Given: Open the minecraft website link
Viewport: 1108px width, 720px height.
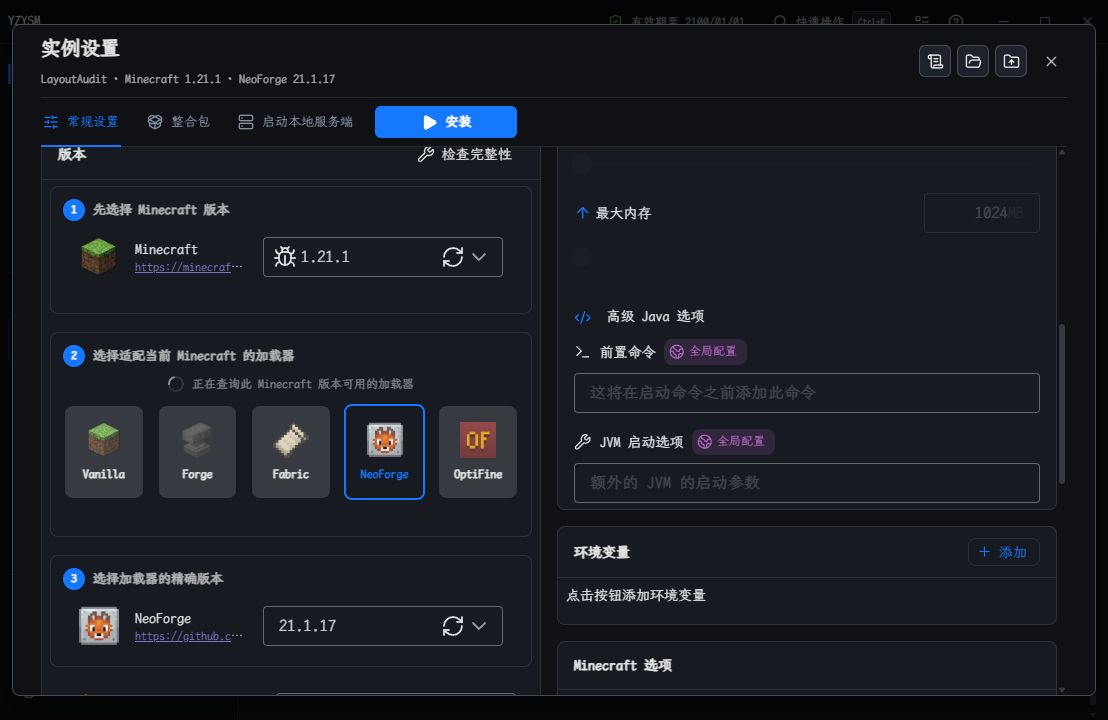Looking at the screenshot, I should 188,267.
